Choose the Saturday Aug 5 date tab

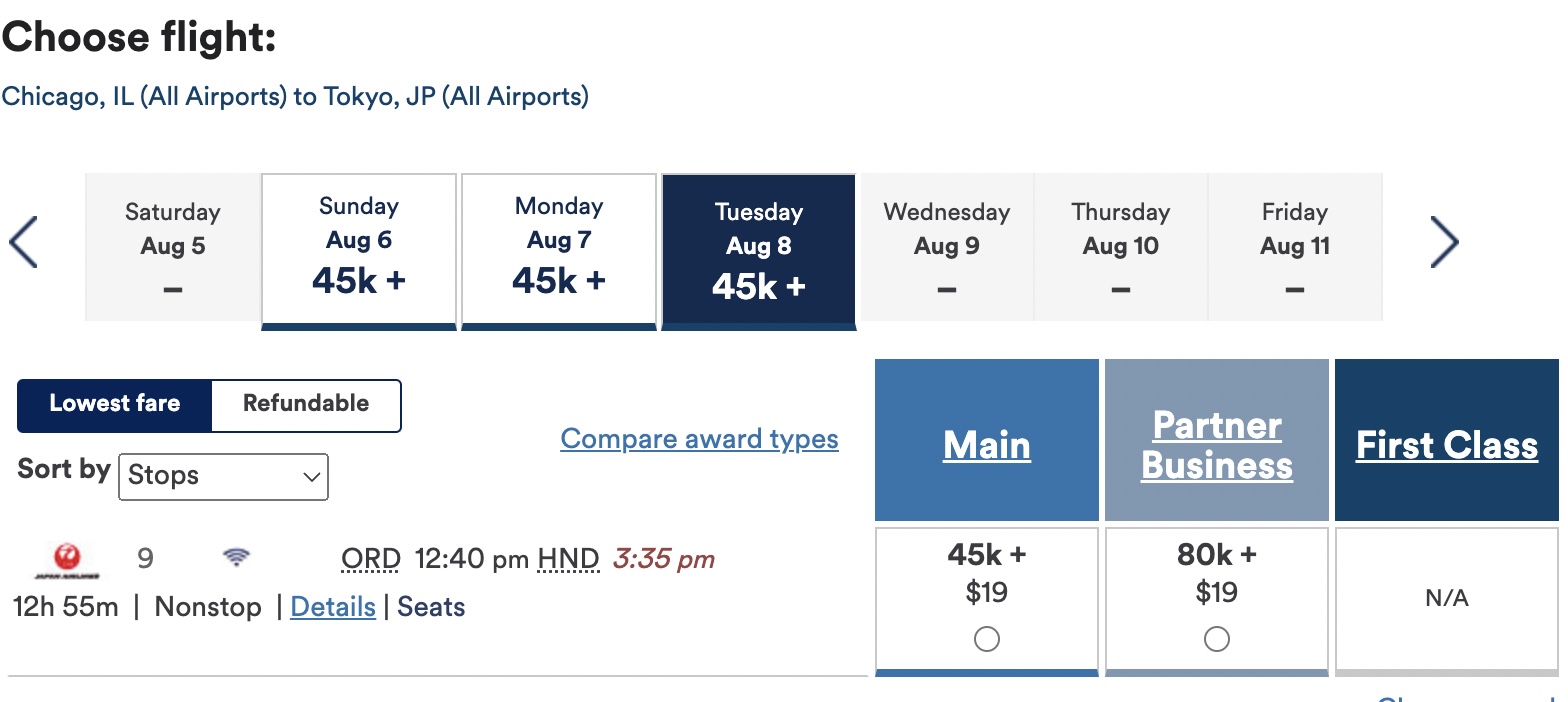click(173, 248)
